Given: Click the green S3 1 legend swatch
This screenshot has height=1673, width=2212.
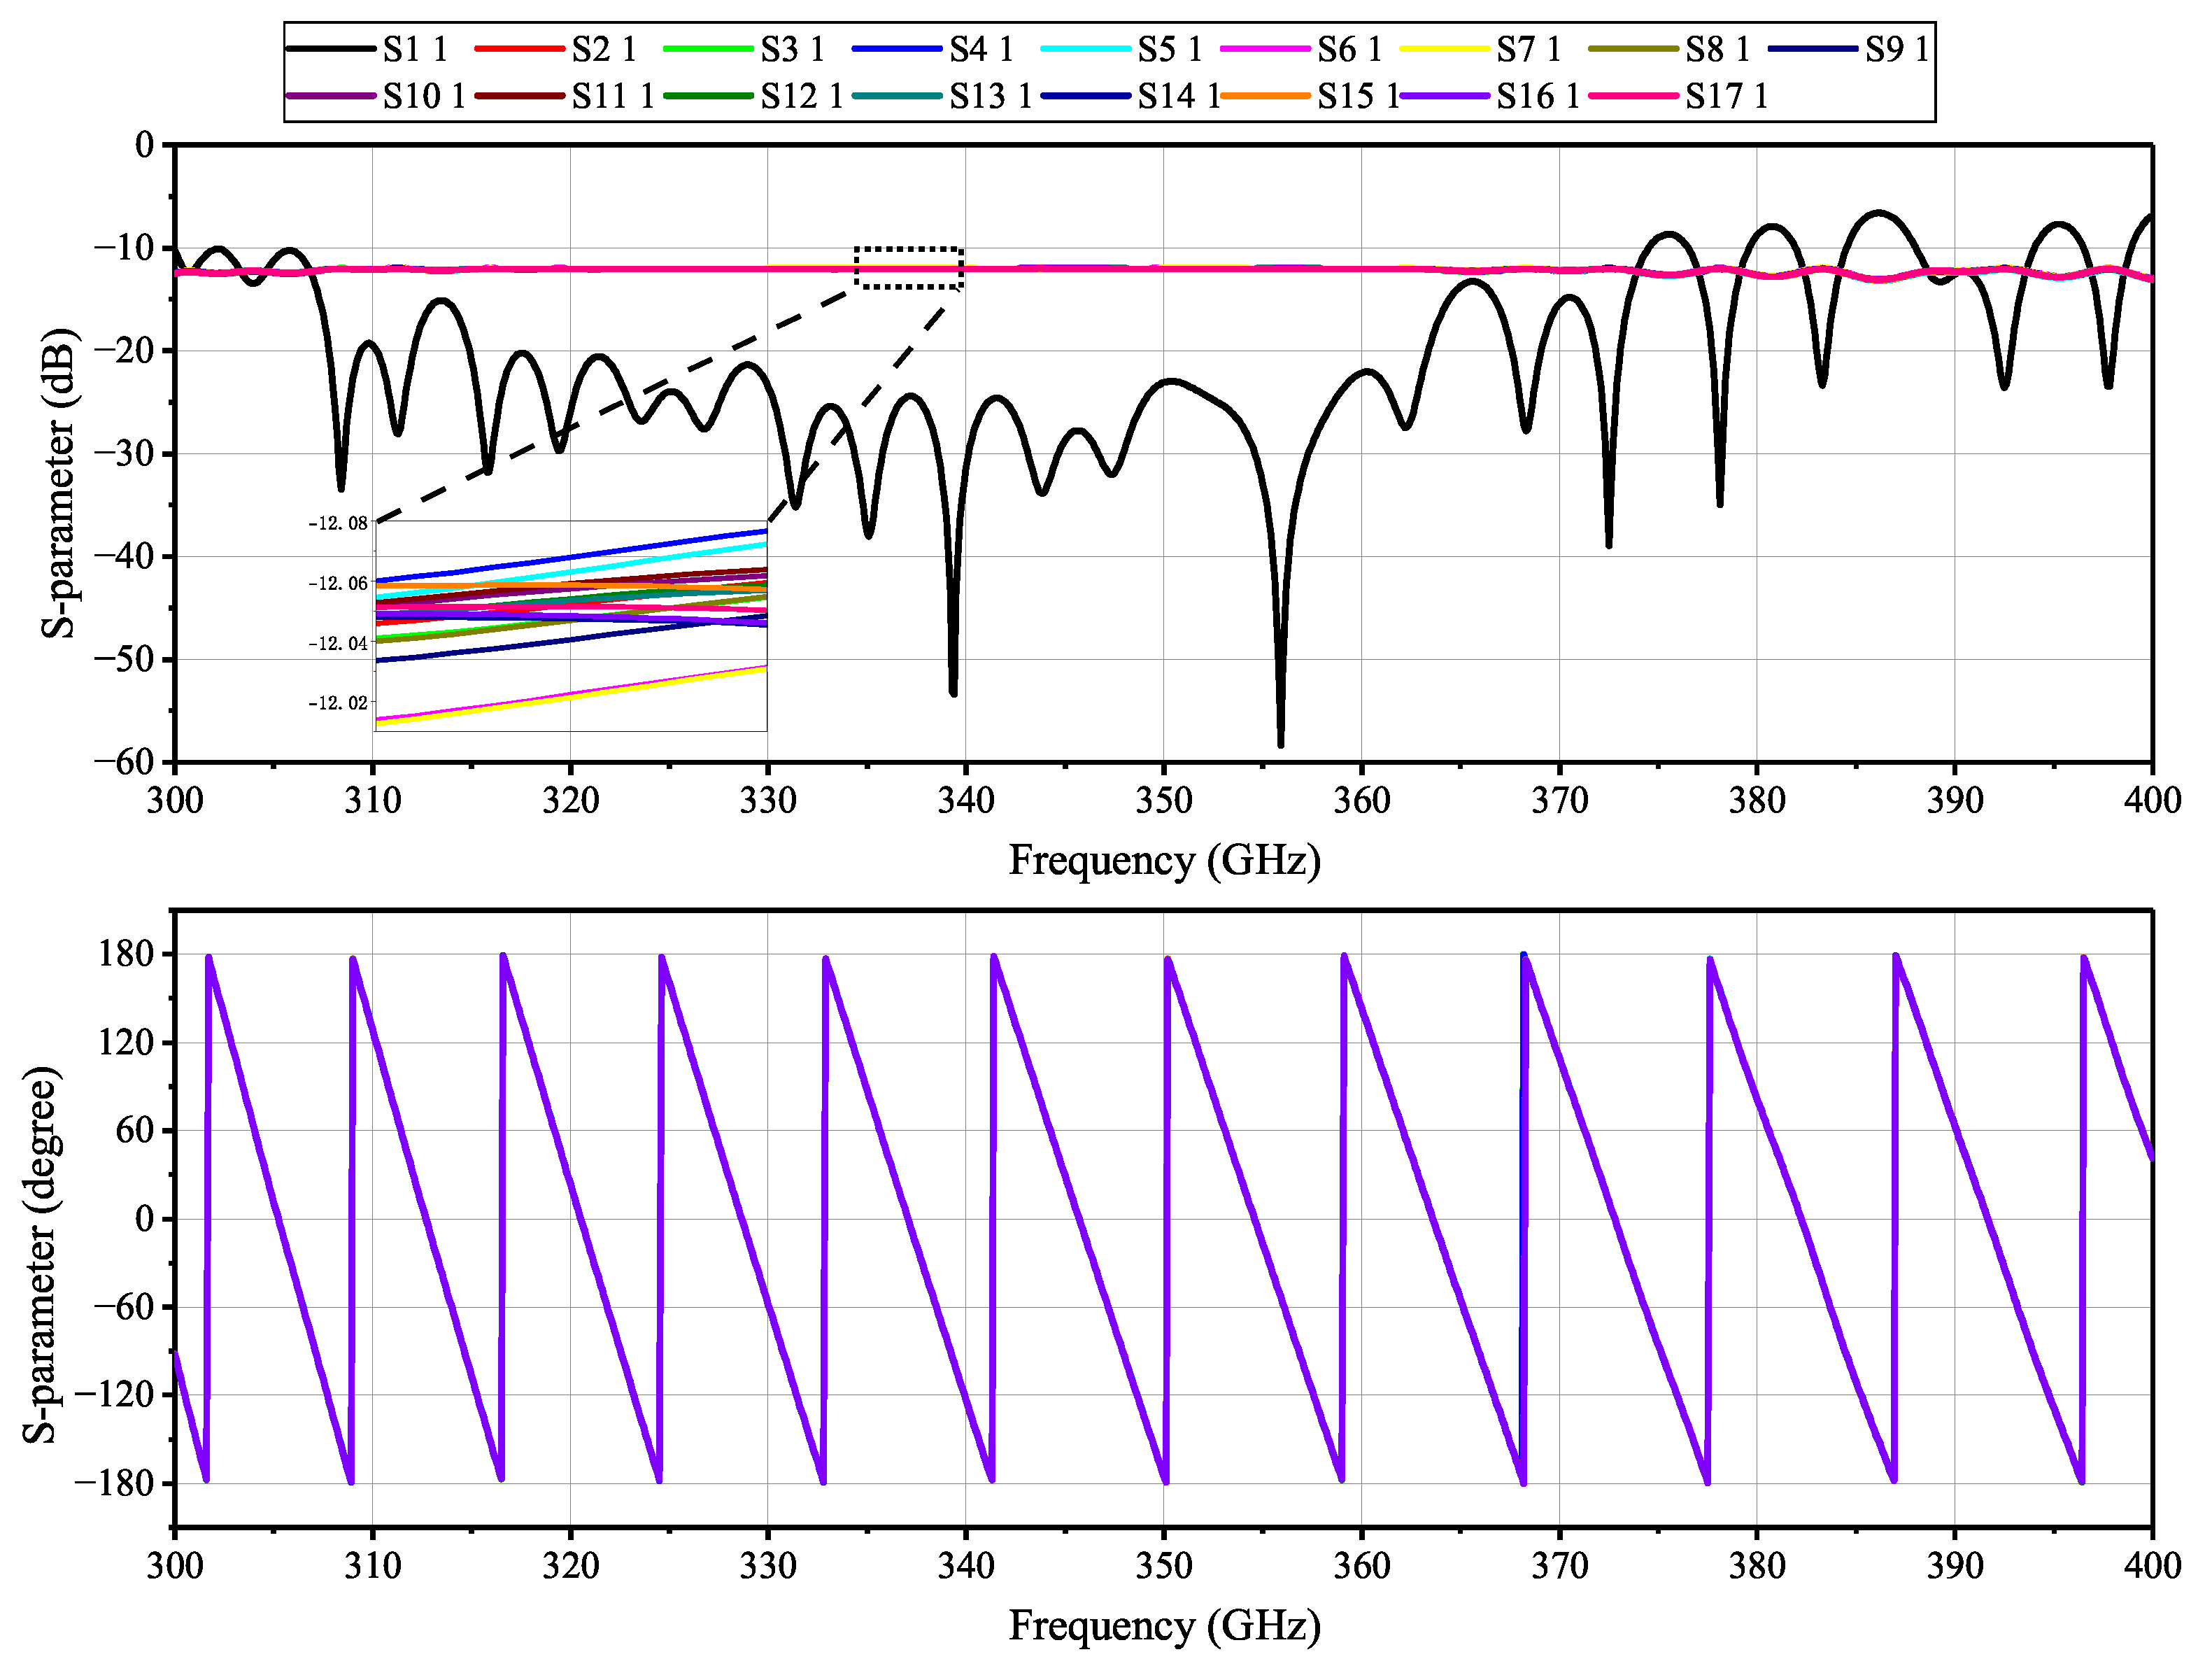Looking at the screenshot, I should point(707,48).
